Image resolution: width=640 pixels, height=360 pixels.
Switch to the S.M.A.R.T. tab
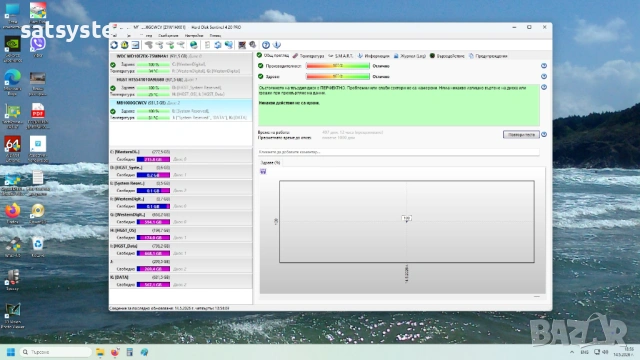341,56
